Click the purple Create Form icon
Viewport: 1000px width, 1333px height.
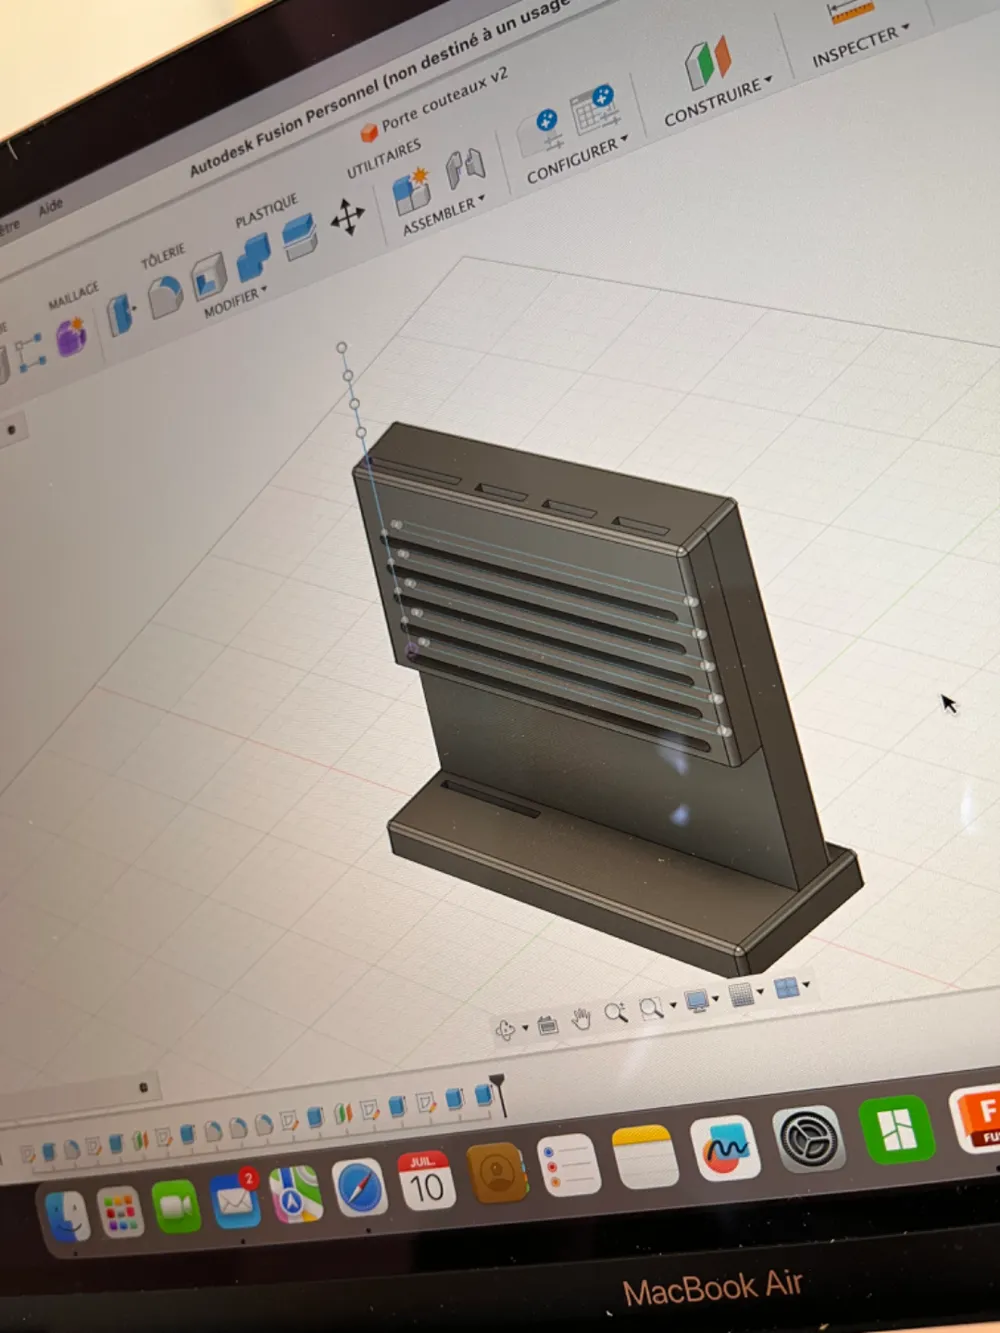[x=71, y=336]
